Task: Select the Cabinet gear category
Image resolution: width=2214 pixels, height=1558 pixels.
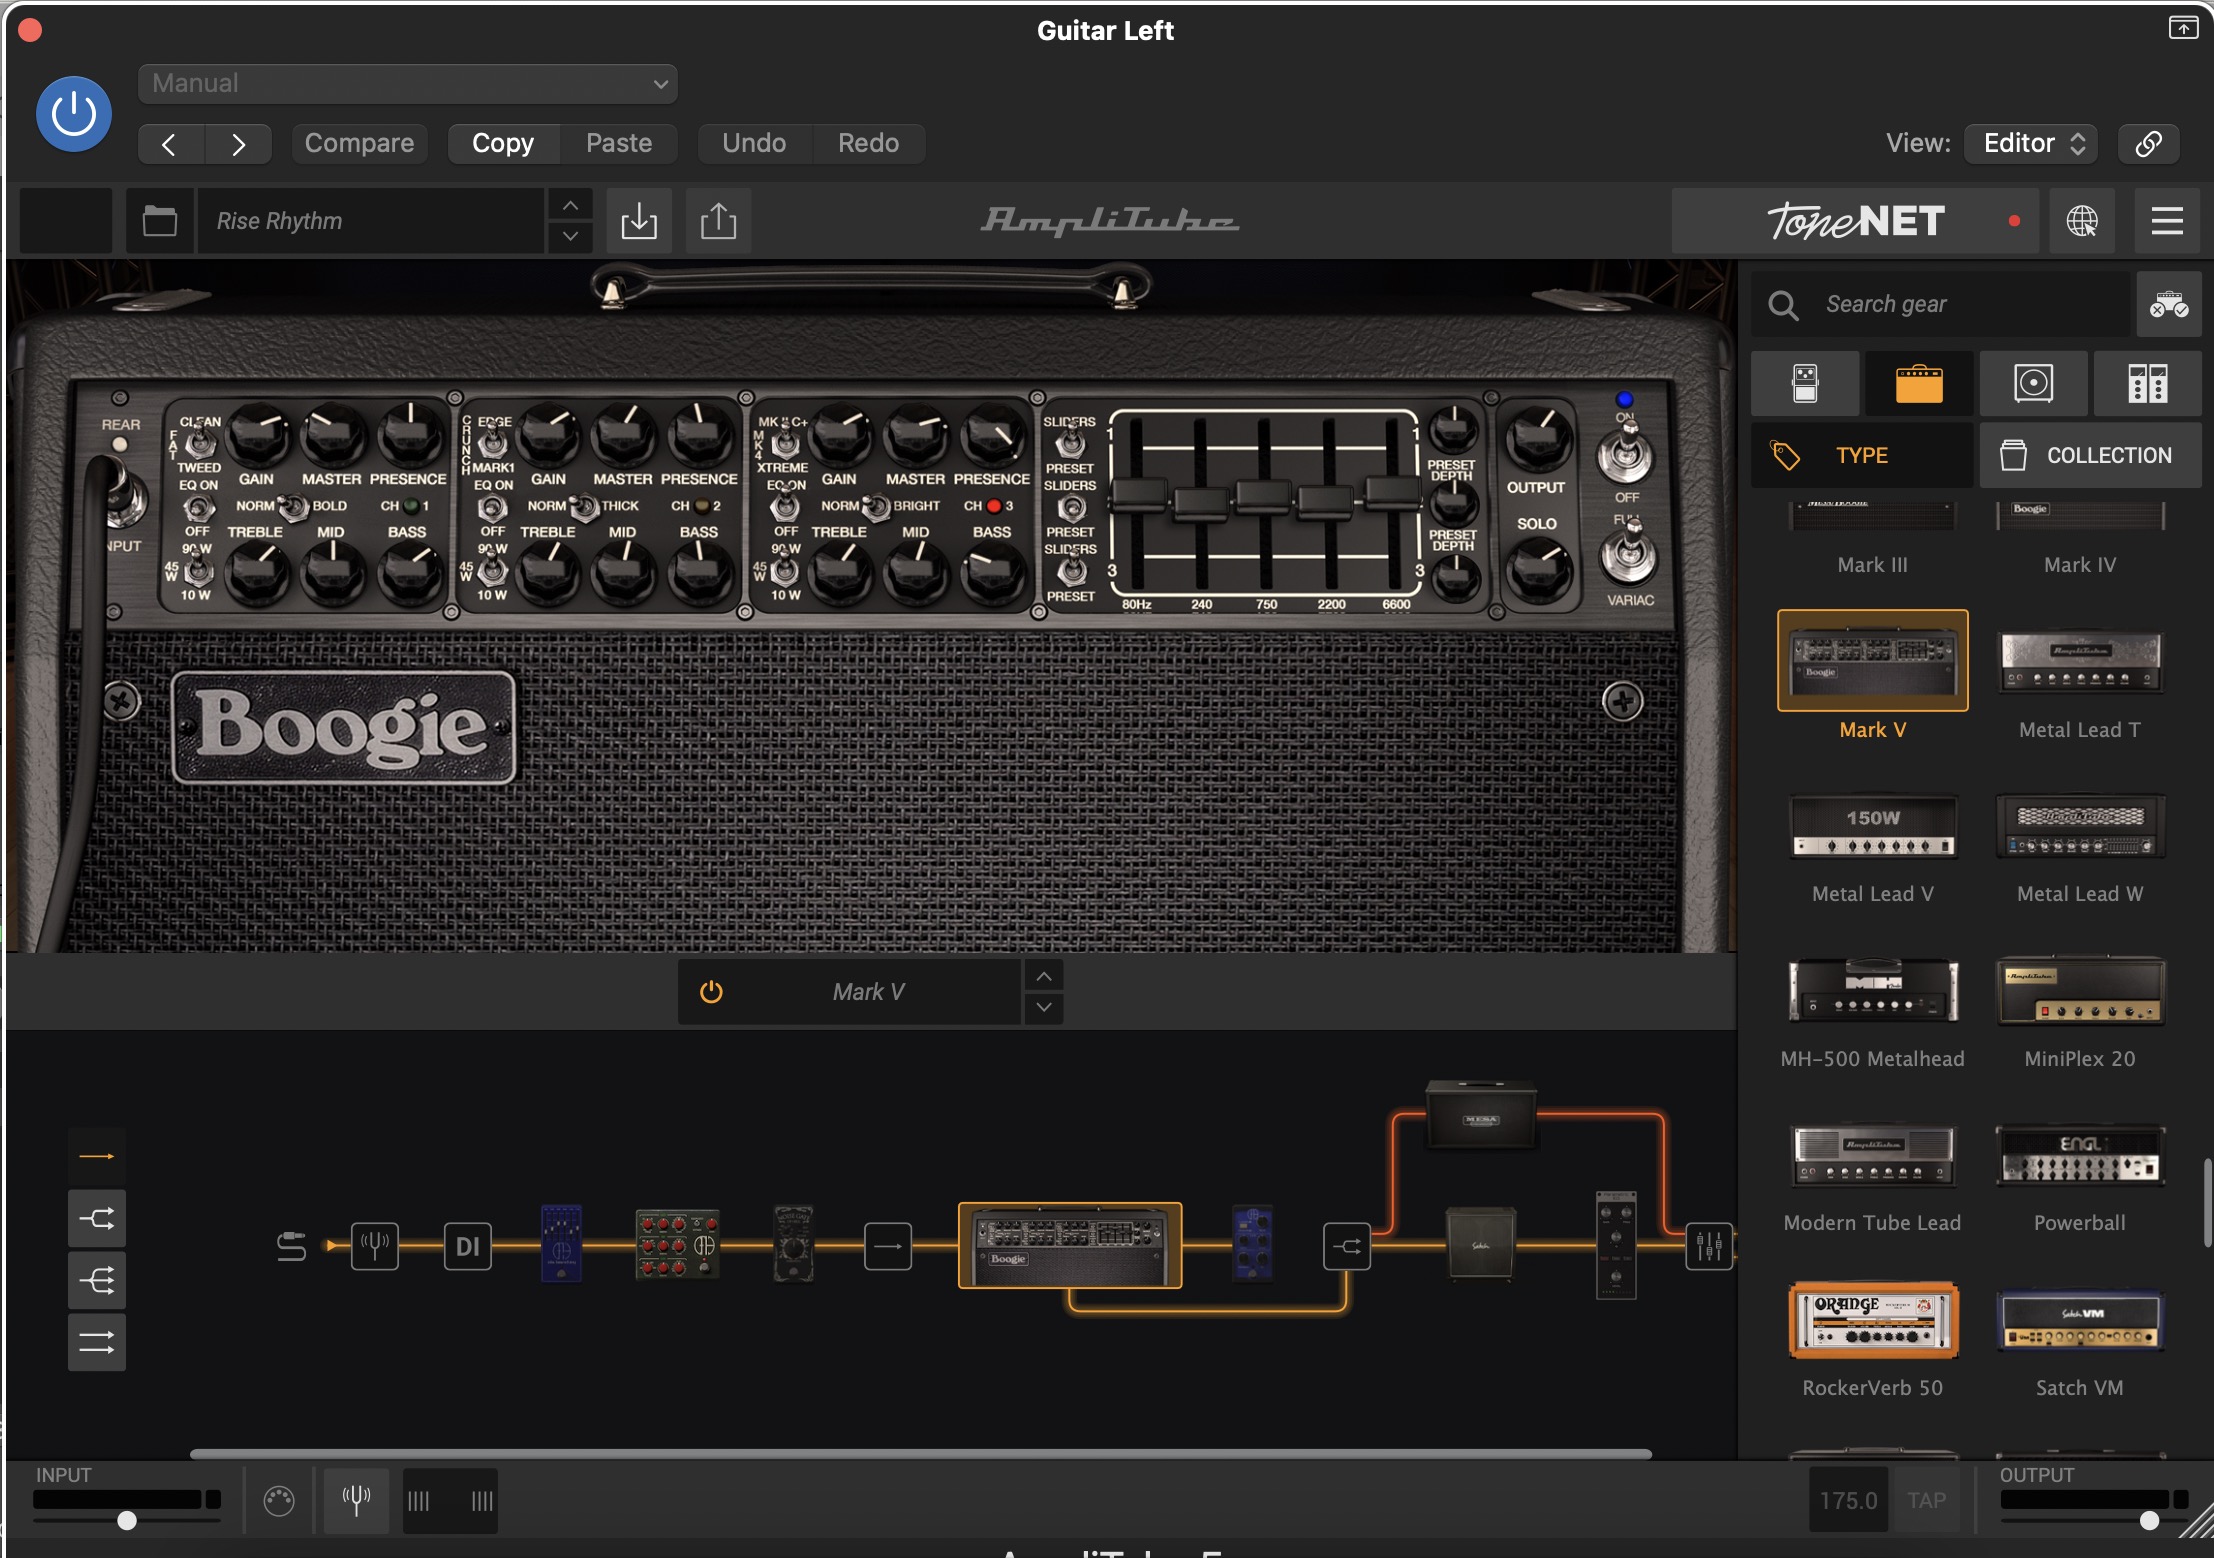Action: pos(2033,383)
